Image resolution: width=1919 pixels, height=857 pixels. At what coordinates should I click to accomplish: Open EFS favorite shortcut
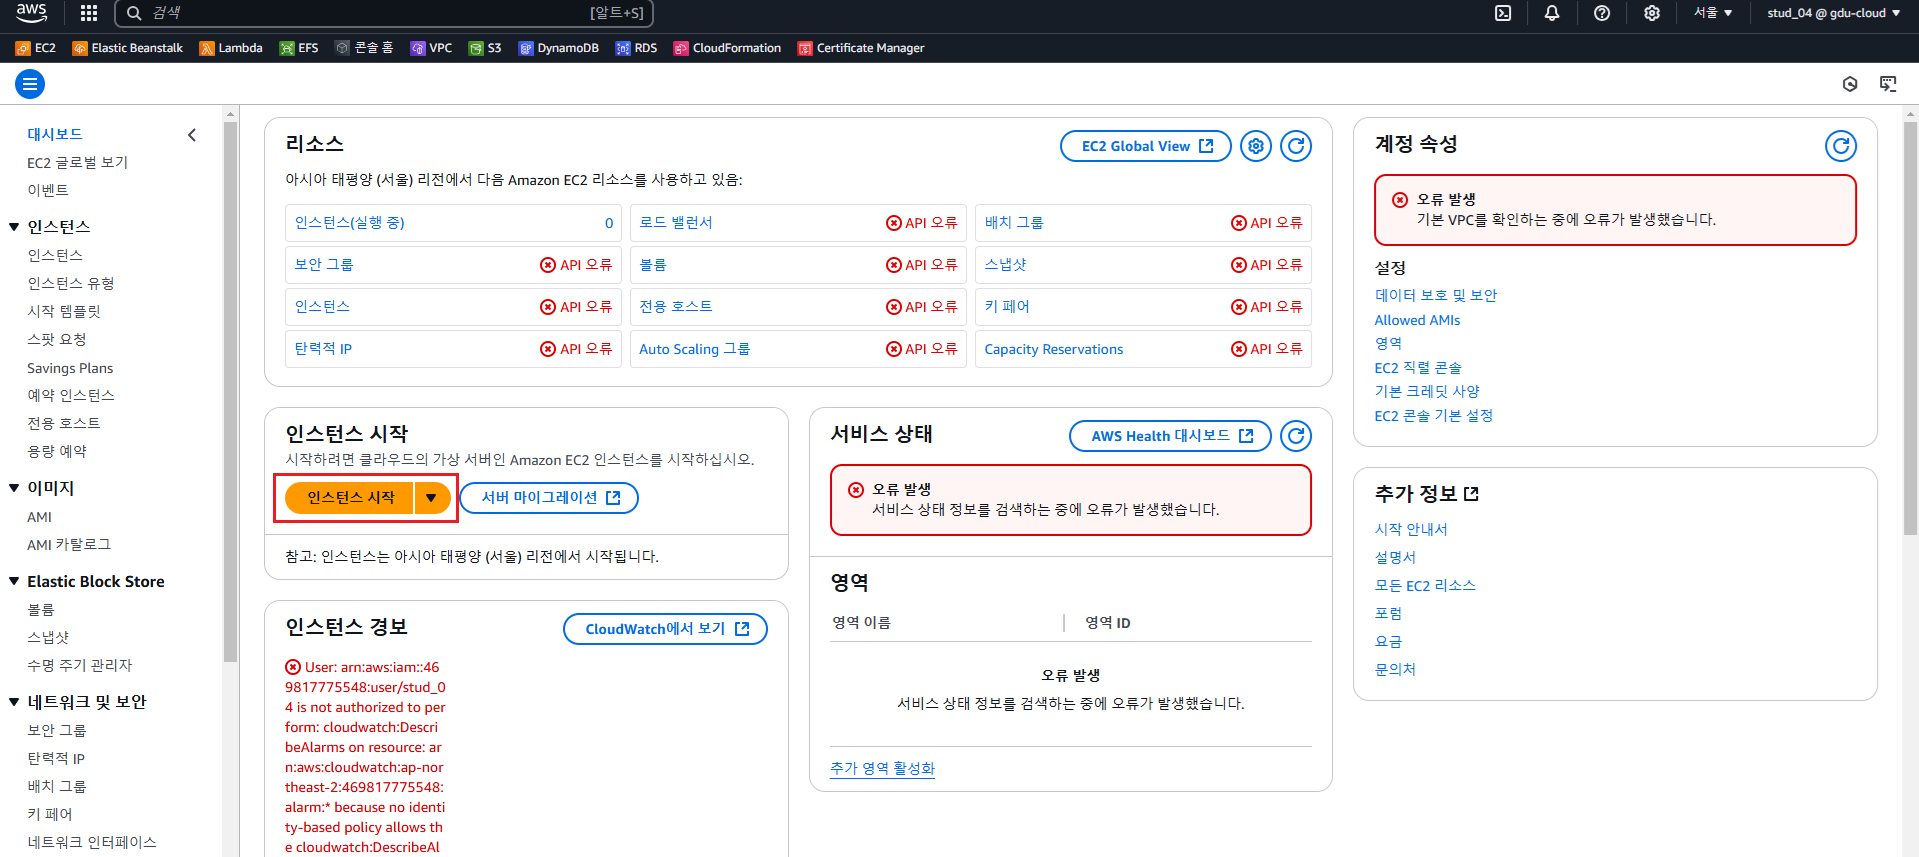299,48
